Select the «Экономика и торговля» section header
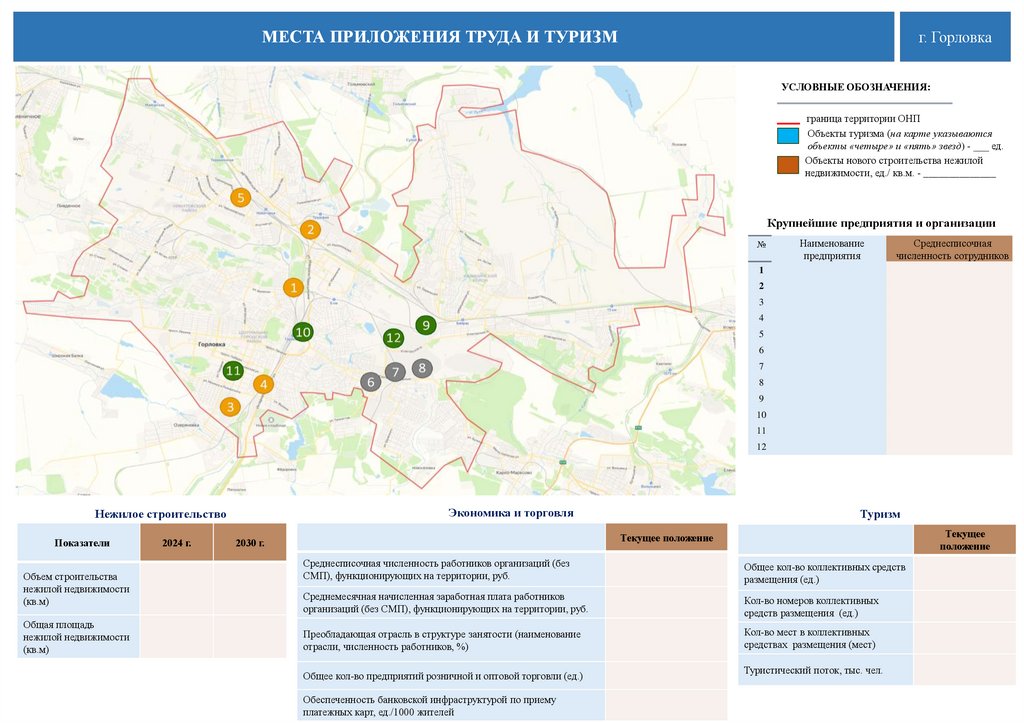This screenshot has height=723, width=1024. click(x=511, y=511)
